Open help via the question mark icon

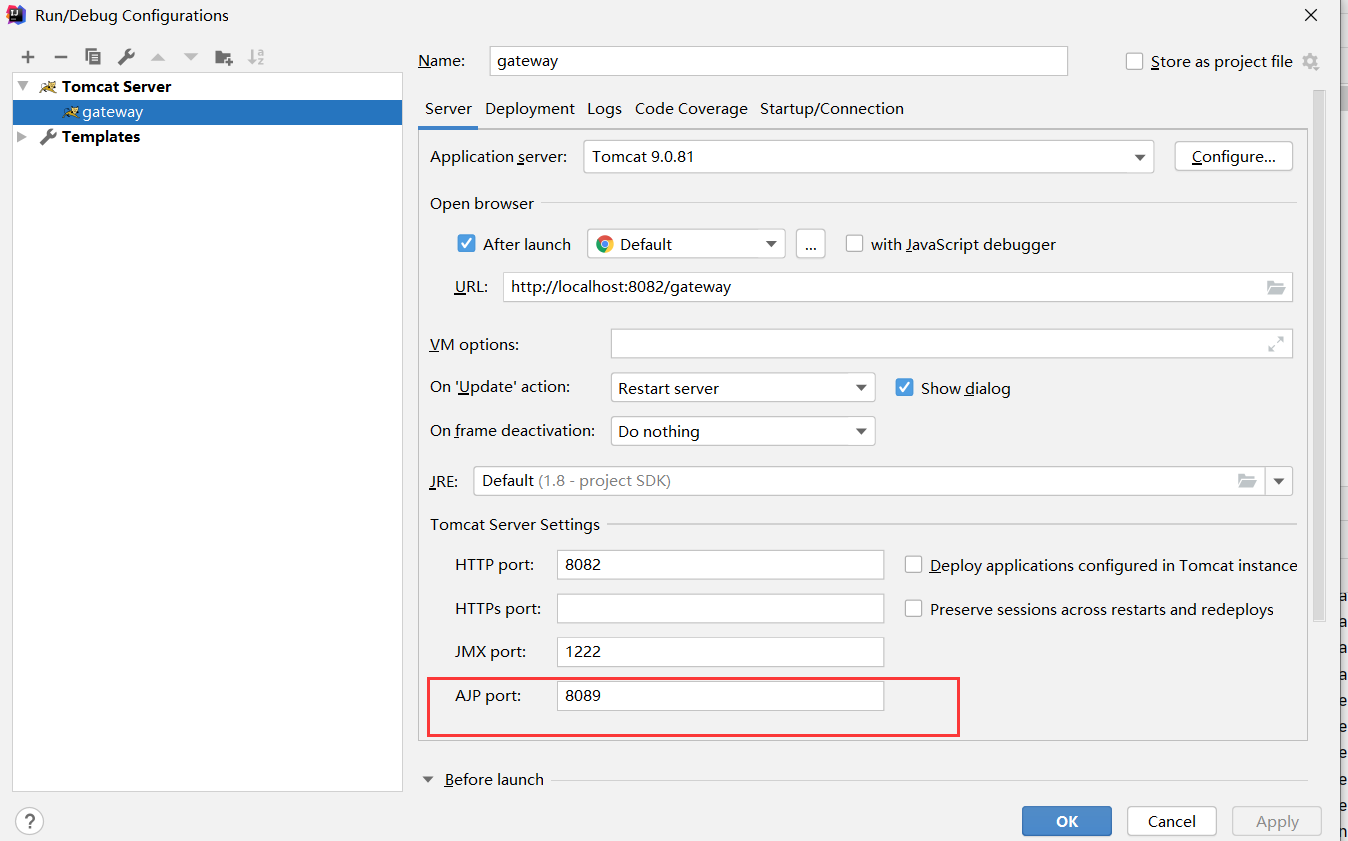click(29, 820)
